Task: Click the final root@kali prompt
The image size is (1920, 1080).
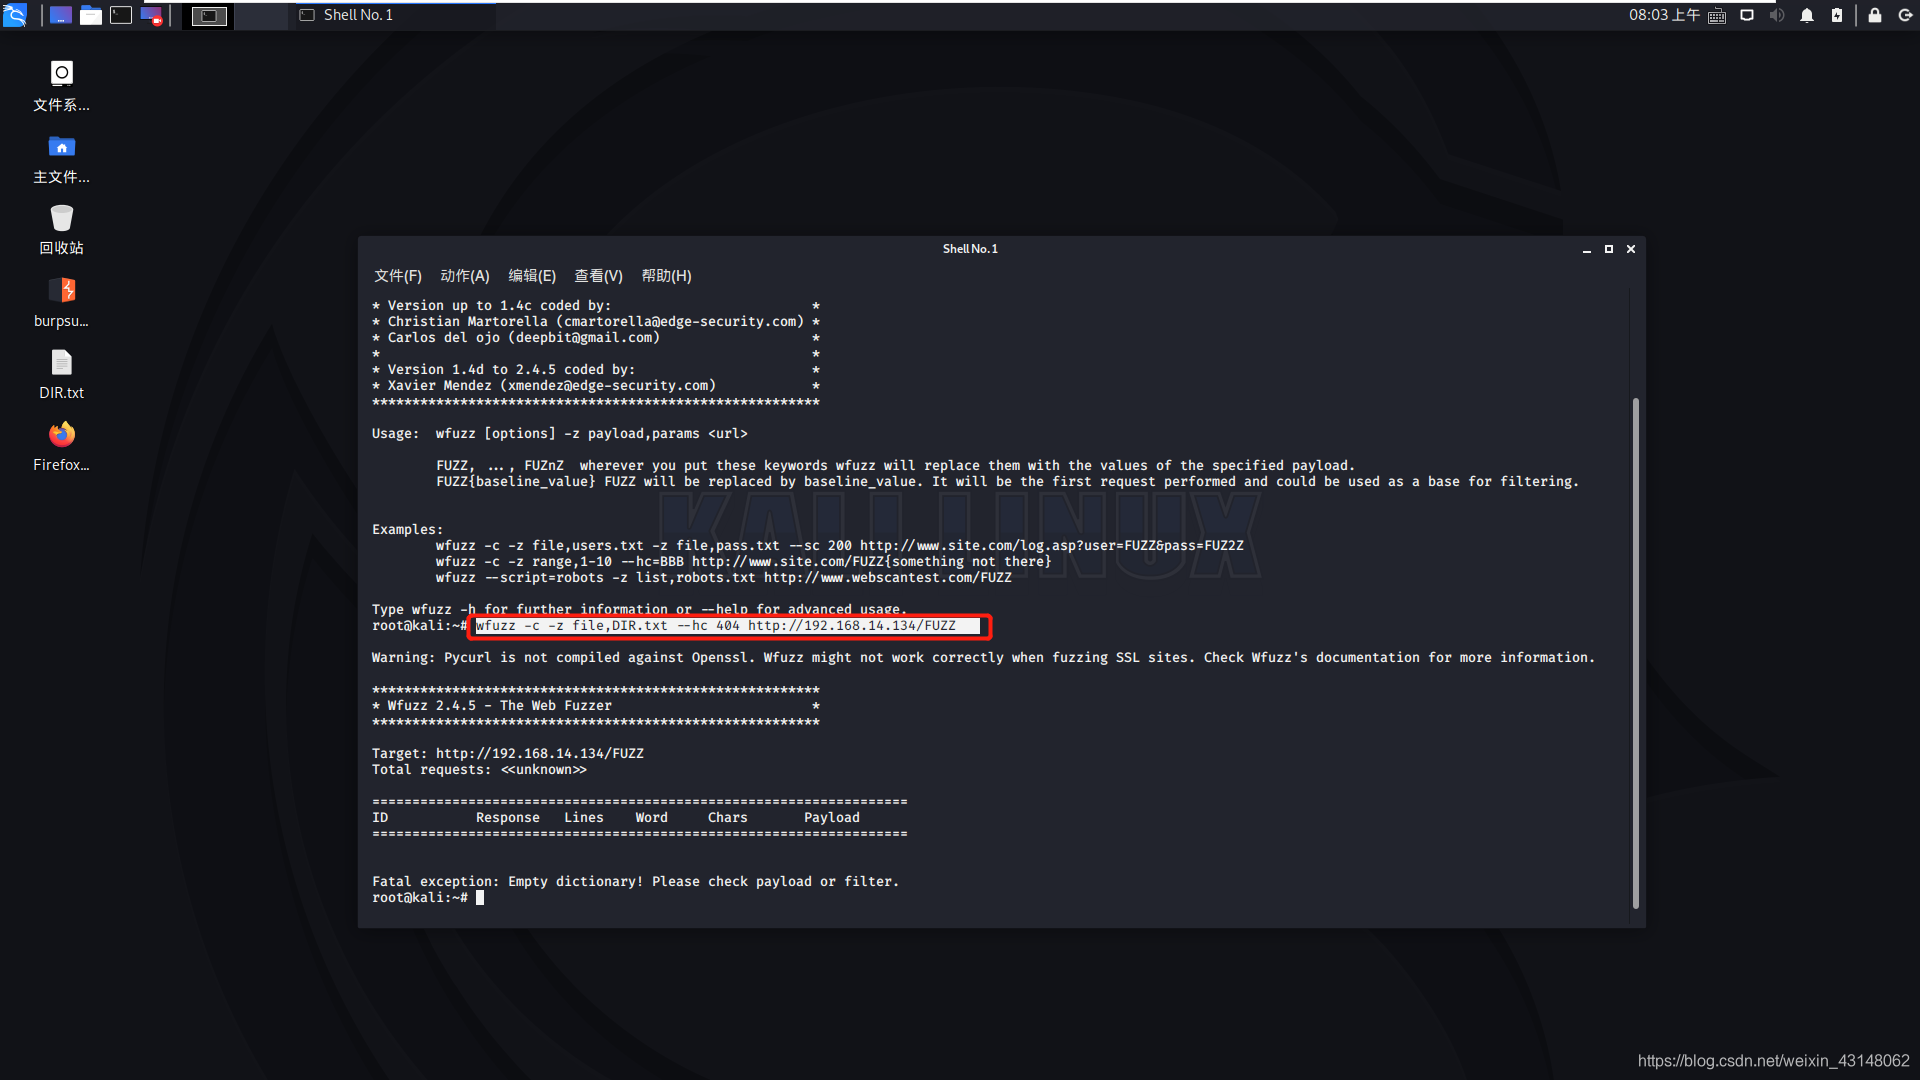Action: pyautogui.click(x=420, y=898)
